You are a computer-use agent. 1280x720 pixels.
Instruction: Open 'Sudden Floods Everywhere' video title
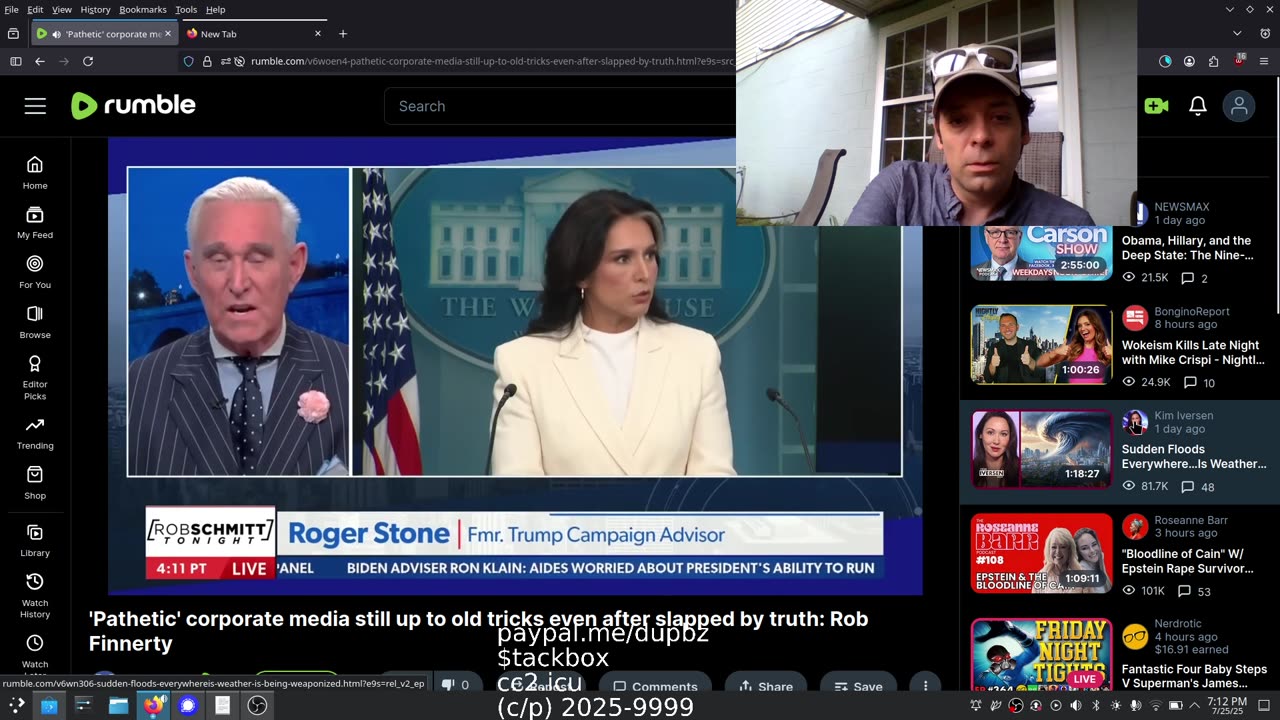[x=1194, y=457]
